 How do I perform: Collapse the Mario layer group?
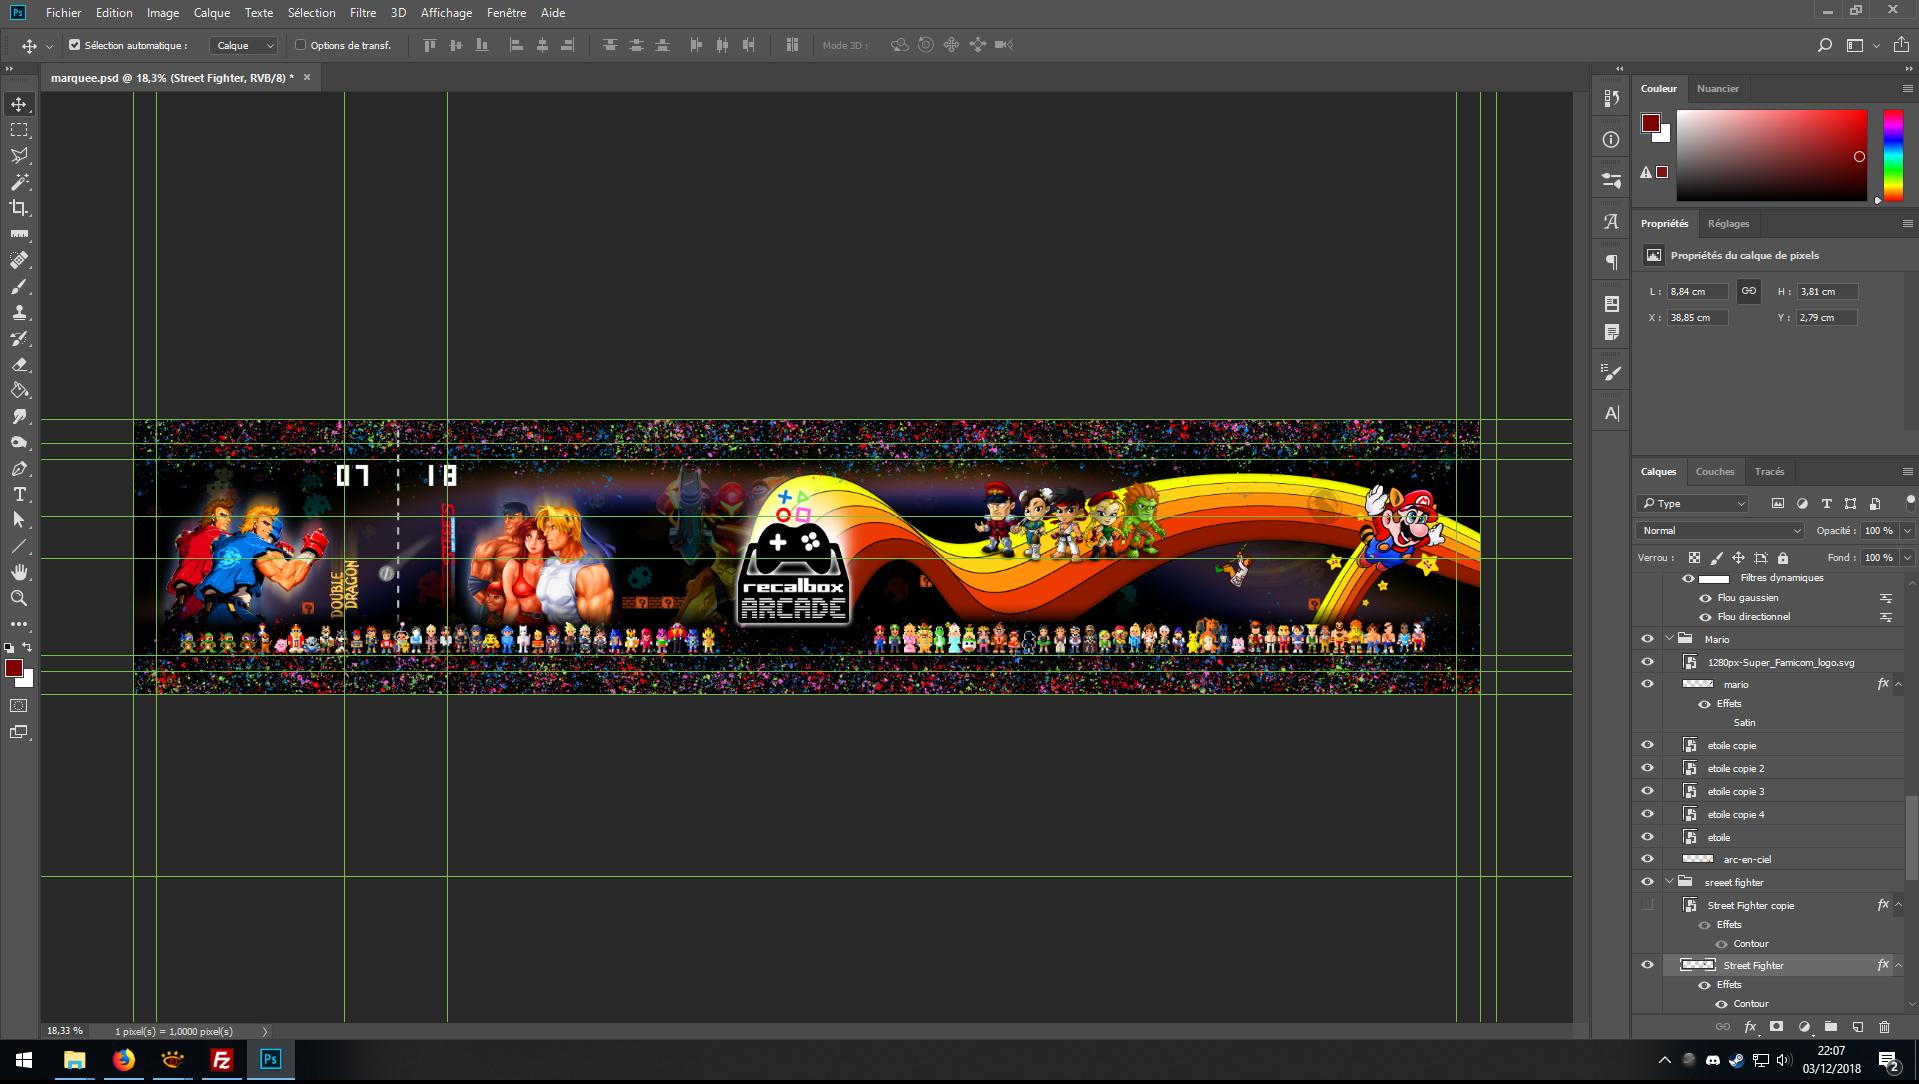pos(1669,639)
